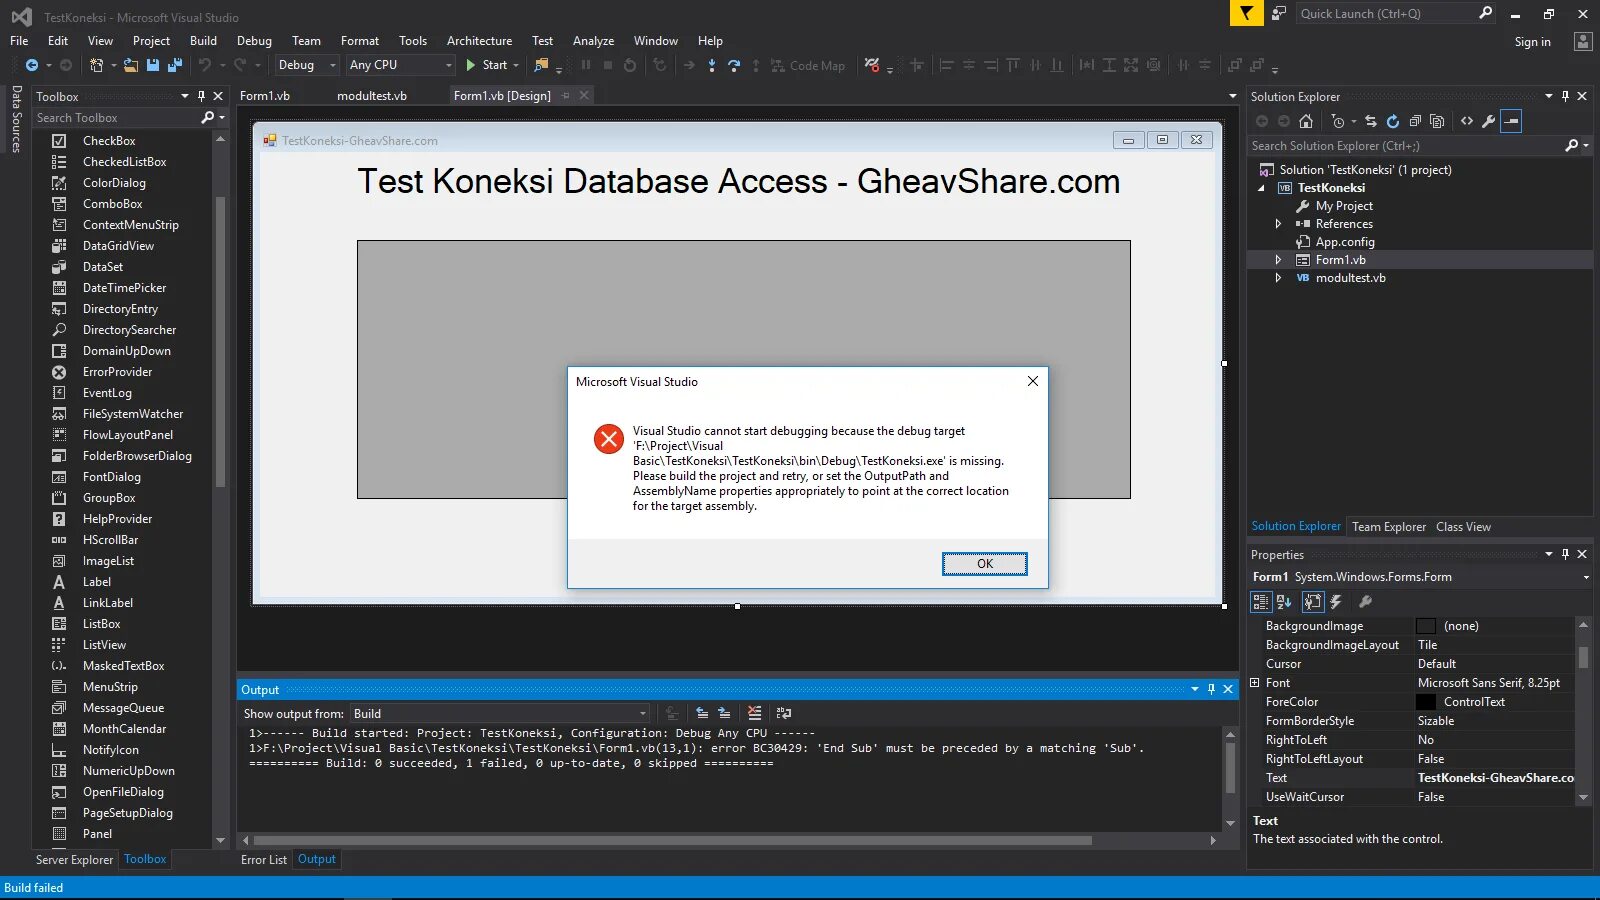Open the feedback icon beside Quick Launch
Viewport: 1600px width, 900px height.
[1279, 13]
